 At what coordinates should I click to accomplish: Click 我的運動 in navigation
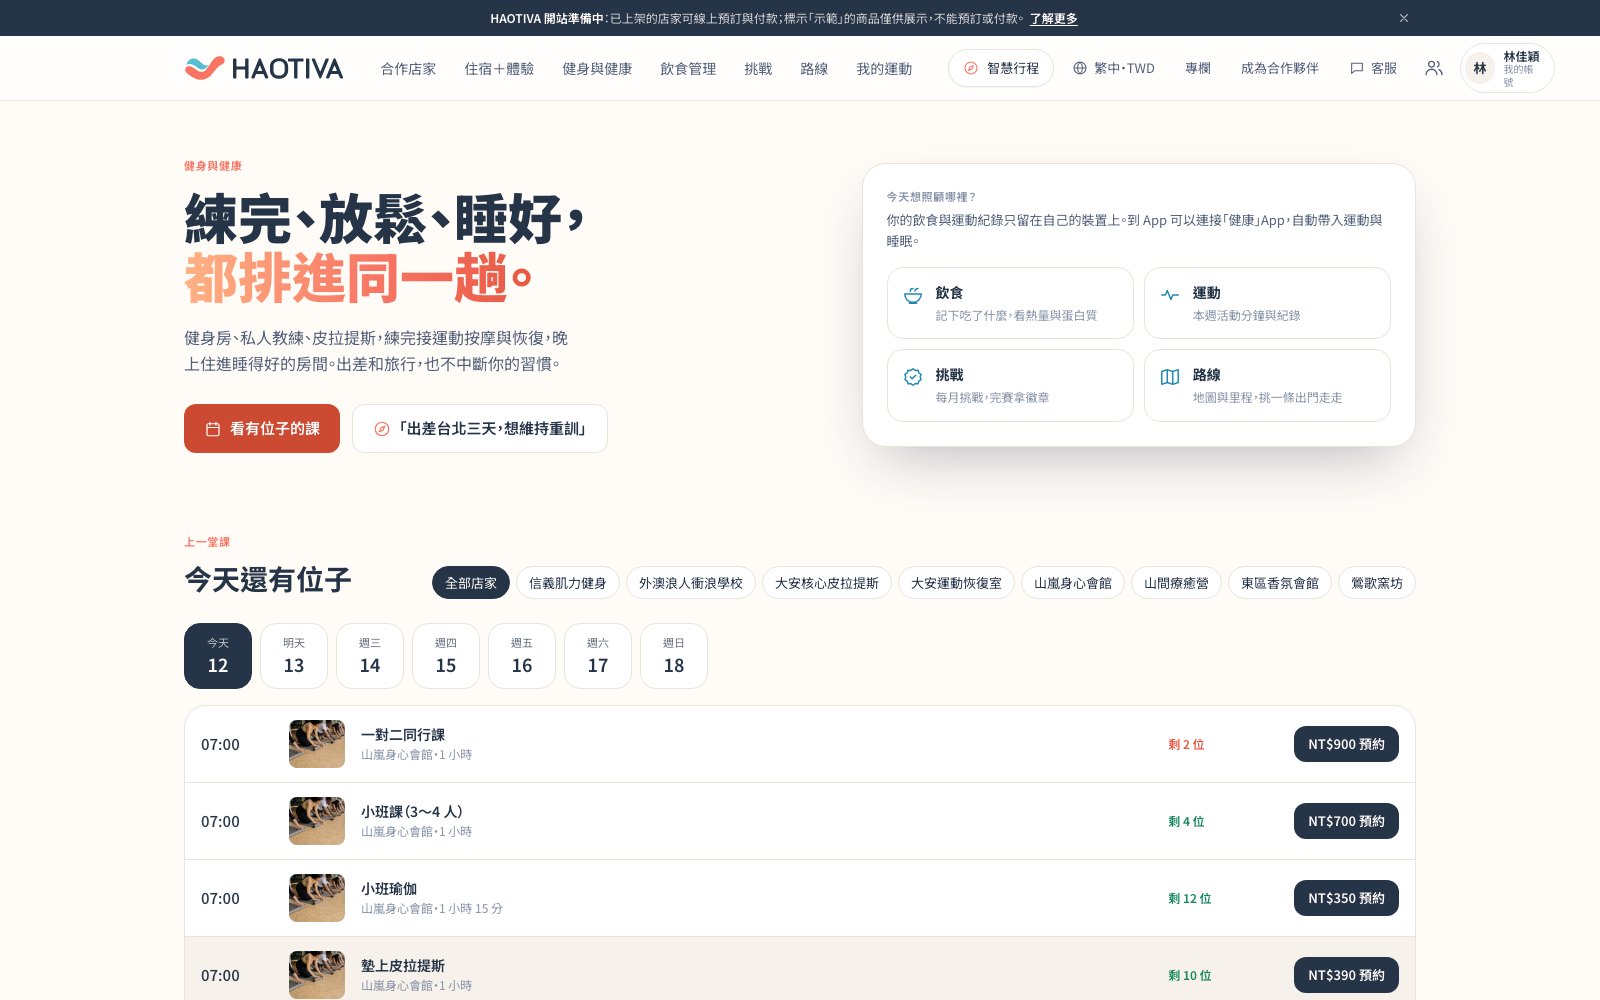(884, 68)
